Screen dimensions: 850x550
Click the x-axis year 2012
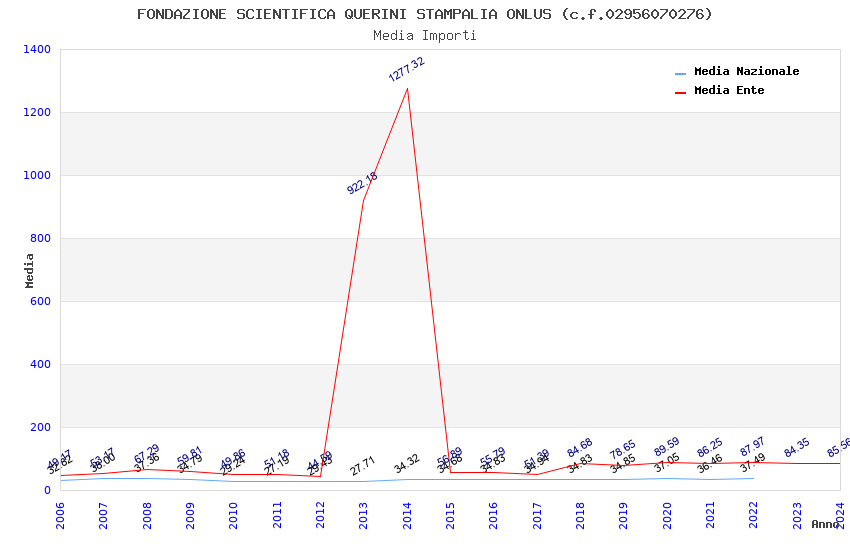pyautogui.click(x=320, y=515)
